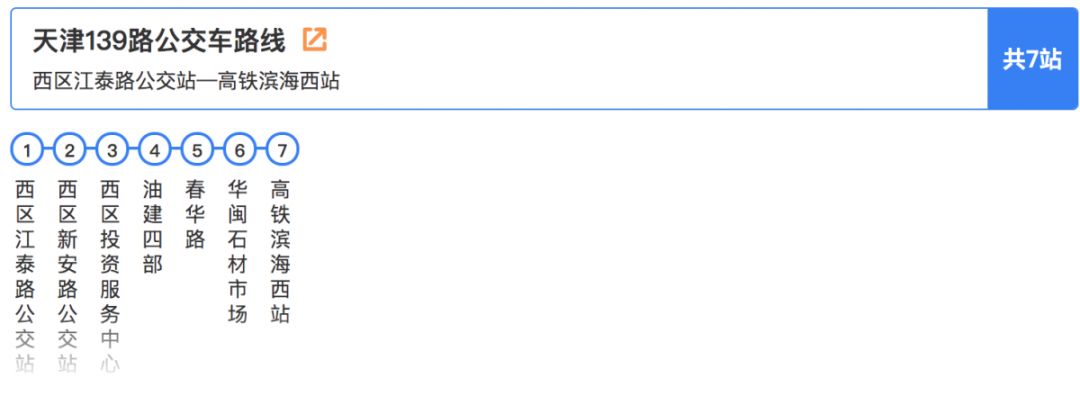The image size is (1080, 405).
Task: Open the 天津139路公交车路线 title link
Action: click(159, 40)
